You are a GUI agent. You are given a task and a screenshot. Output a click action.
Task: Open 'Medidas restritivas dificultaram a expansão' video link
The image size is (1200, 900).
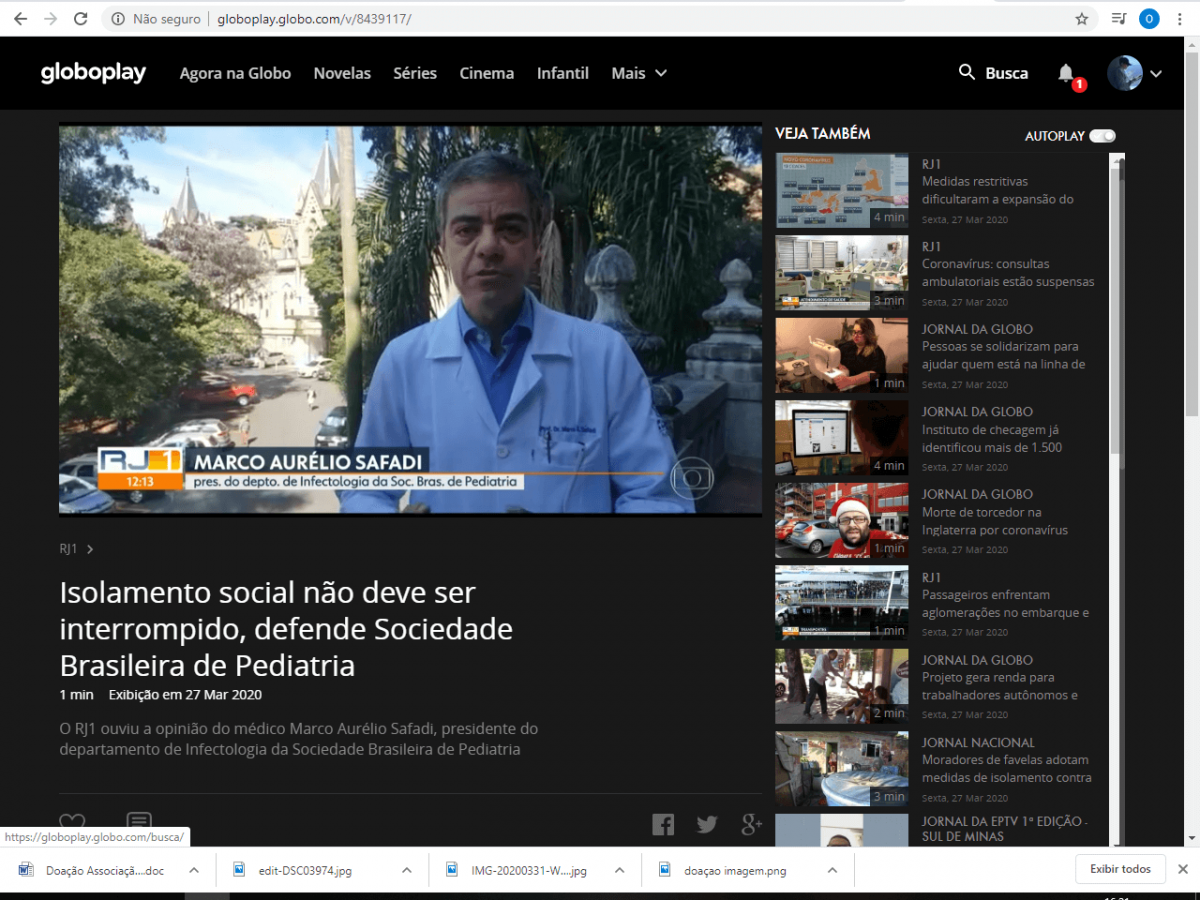coord(998,190)
